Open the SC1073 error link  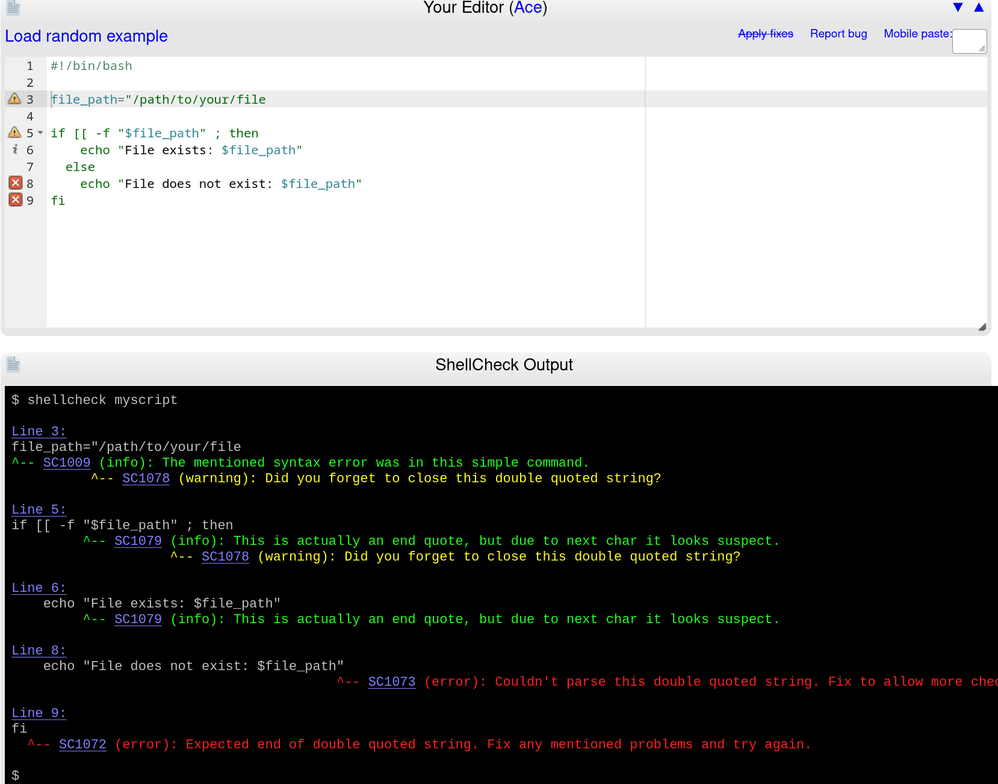391,682
